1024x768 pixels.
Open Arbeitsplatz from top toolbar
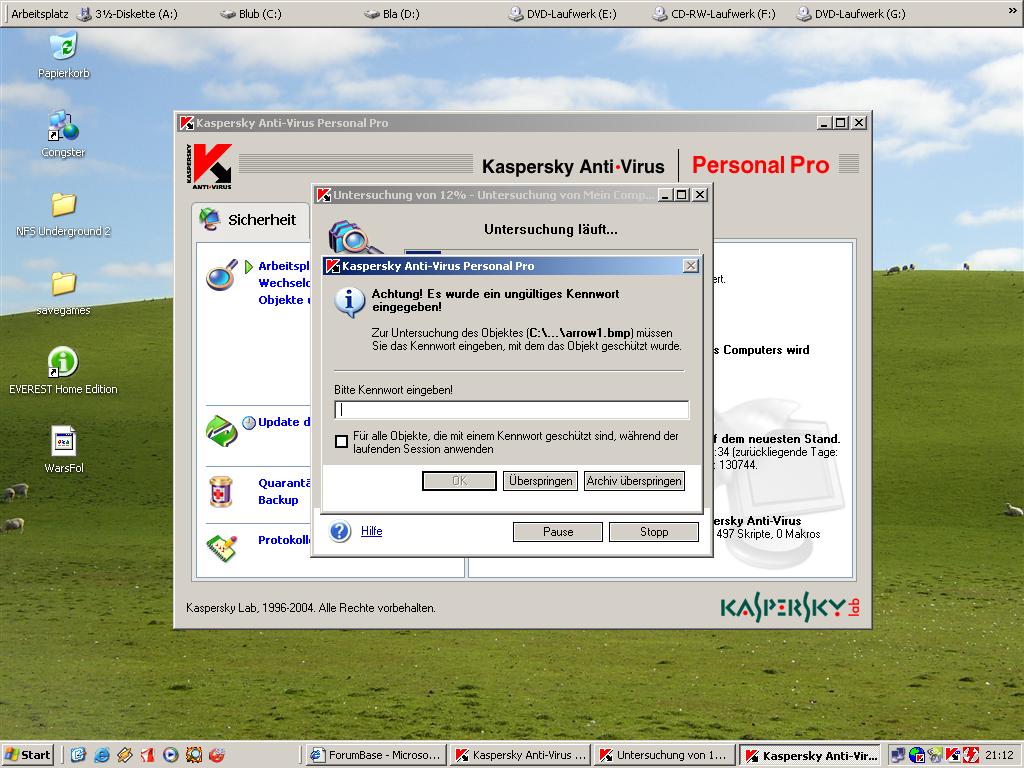pyautogui.click(x=40, y=14)
